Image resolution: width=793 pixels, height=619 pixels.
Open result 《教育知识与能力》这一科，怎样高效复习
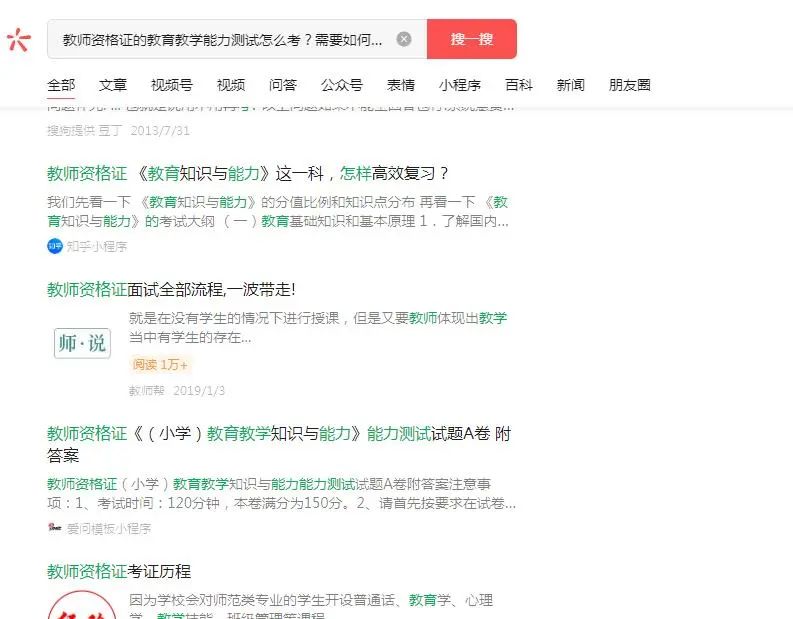pyautogui.click(x=248, y=173)
